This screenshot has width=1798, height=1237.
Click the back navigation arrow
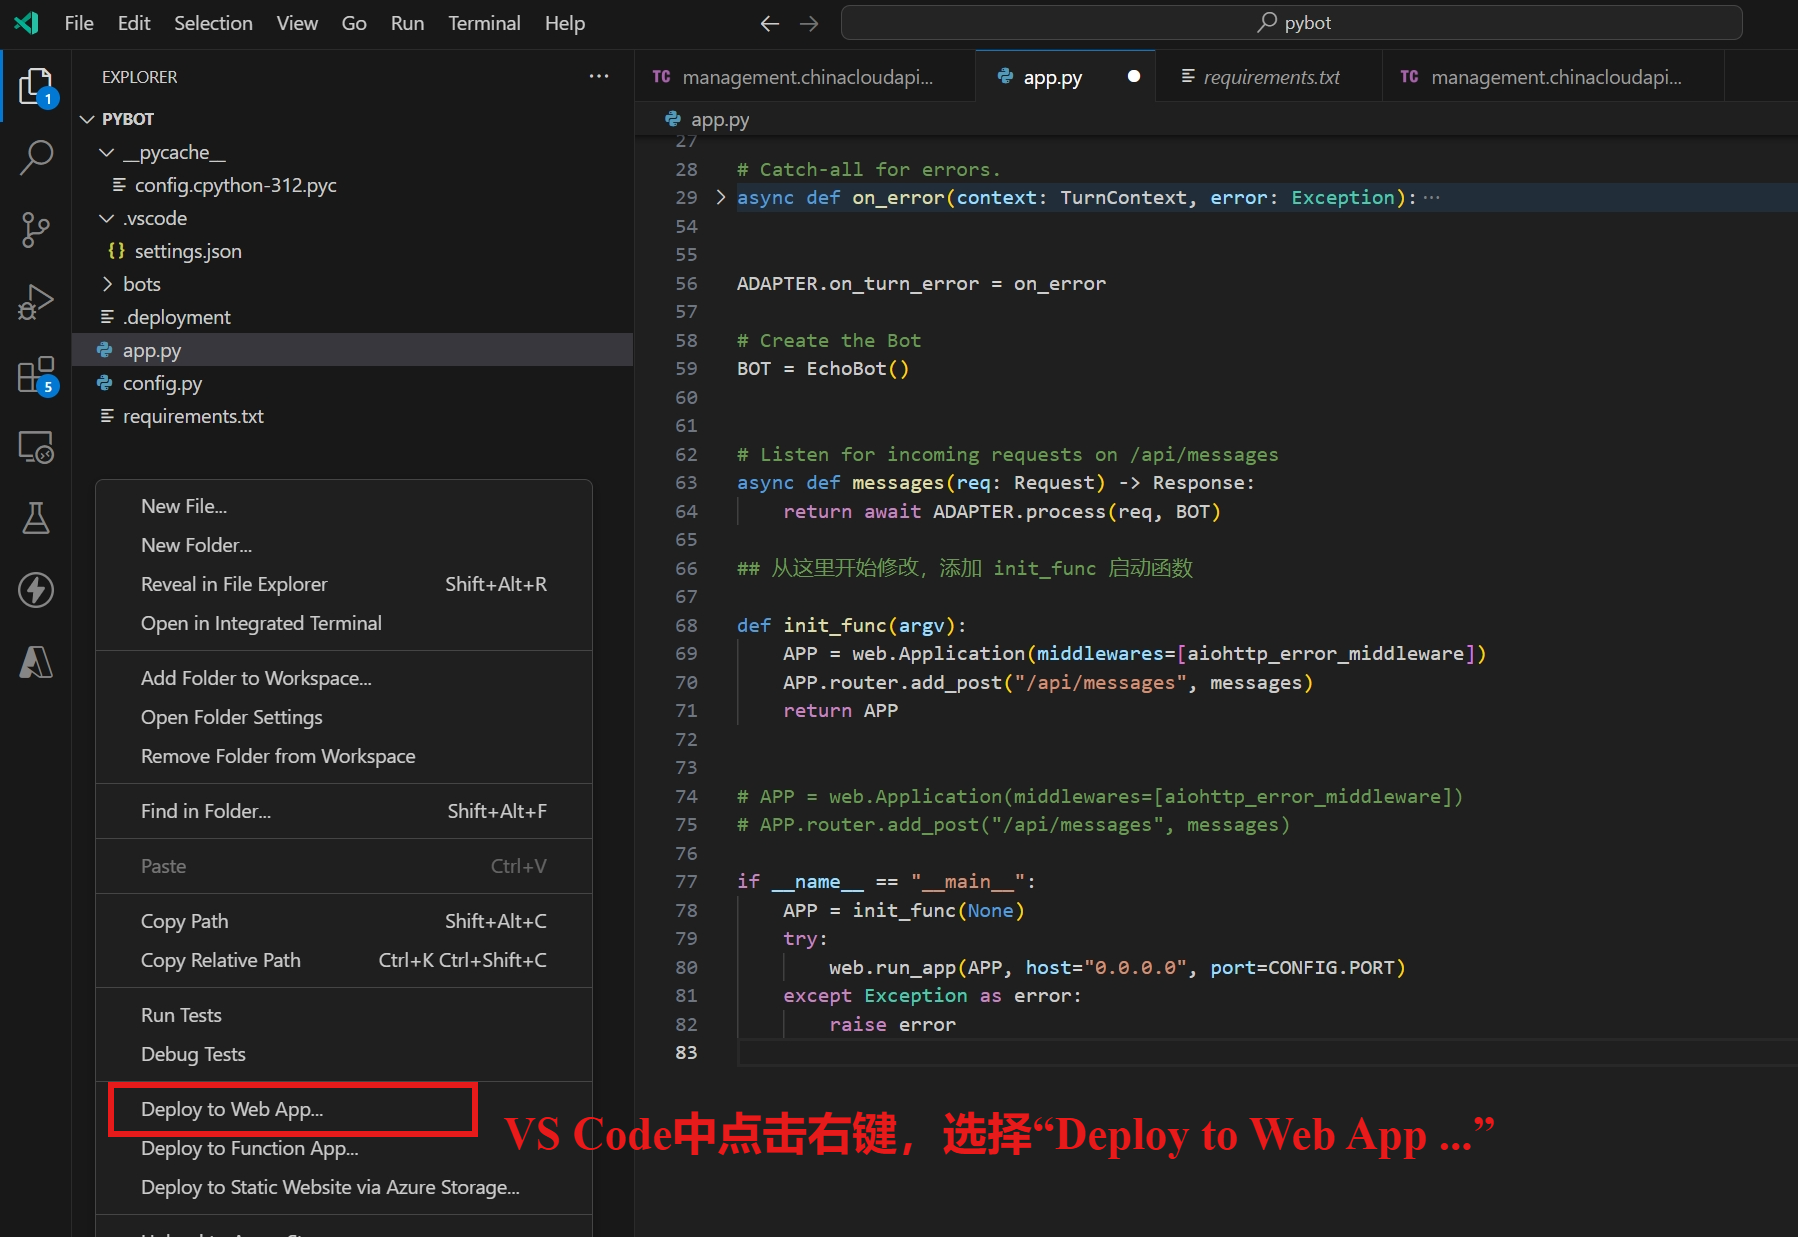pyautogui.click(x=769, y=22)
